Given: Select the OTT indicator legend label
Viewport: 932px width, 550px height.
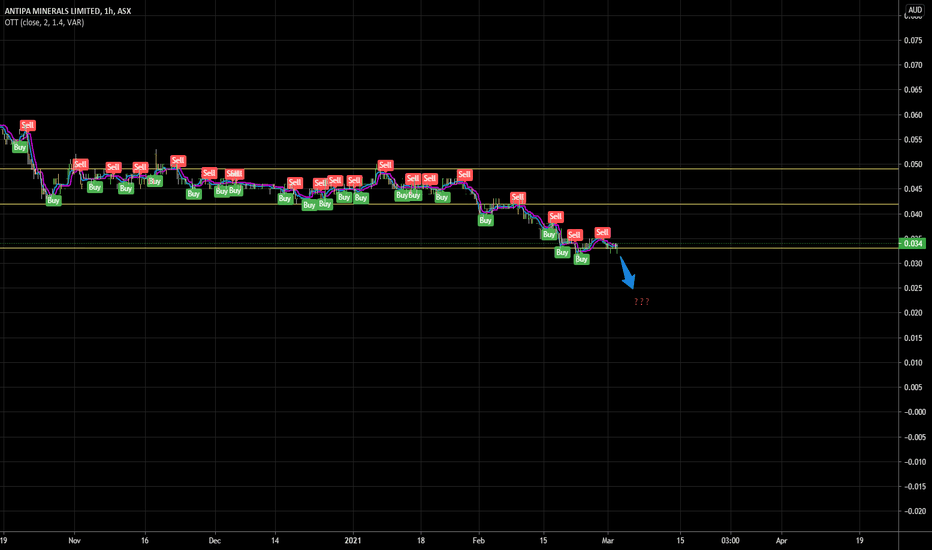Looking at the screenshot, I should (x=44, y=23).
